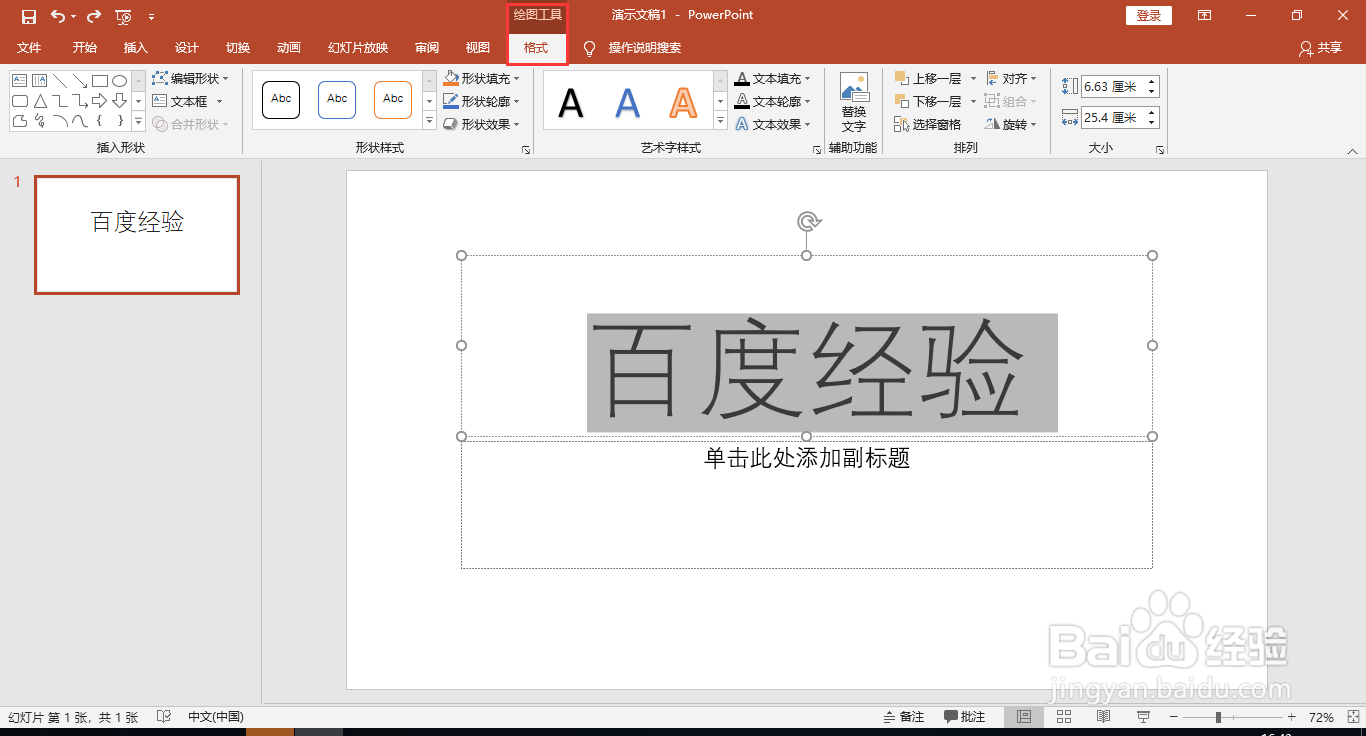Select the straight line shape

tap(60, 80)
